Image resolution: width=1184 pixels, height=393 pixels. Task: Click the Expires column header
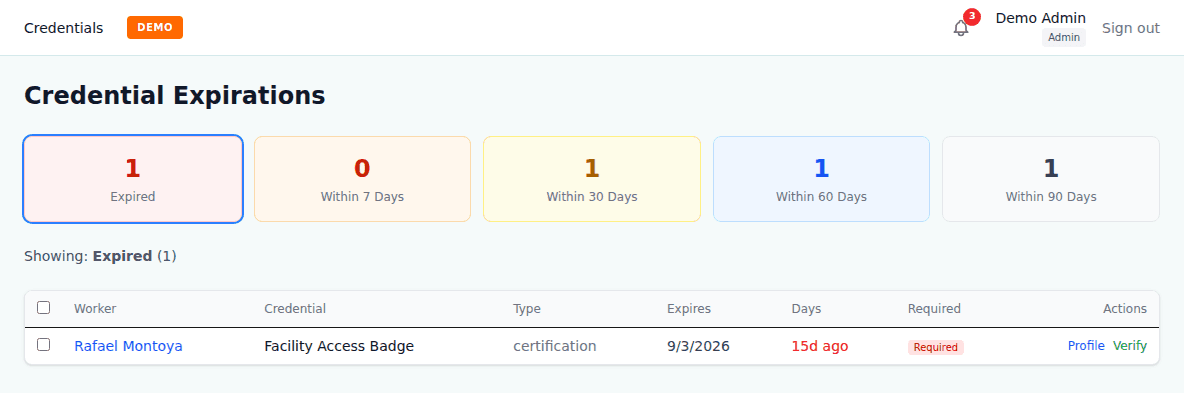(689, 308)
